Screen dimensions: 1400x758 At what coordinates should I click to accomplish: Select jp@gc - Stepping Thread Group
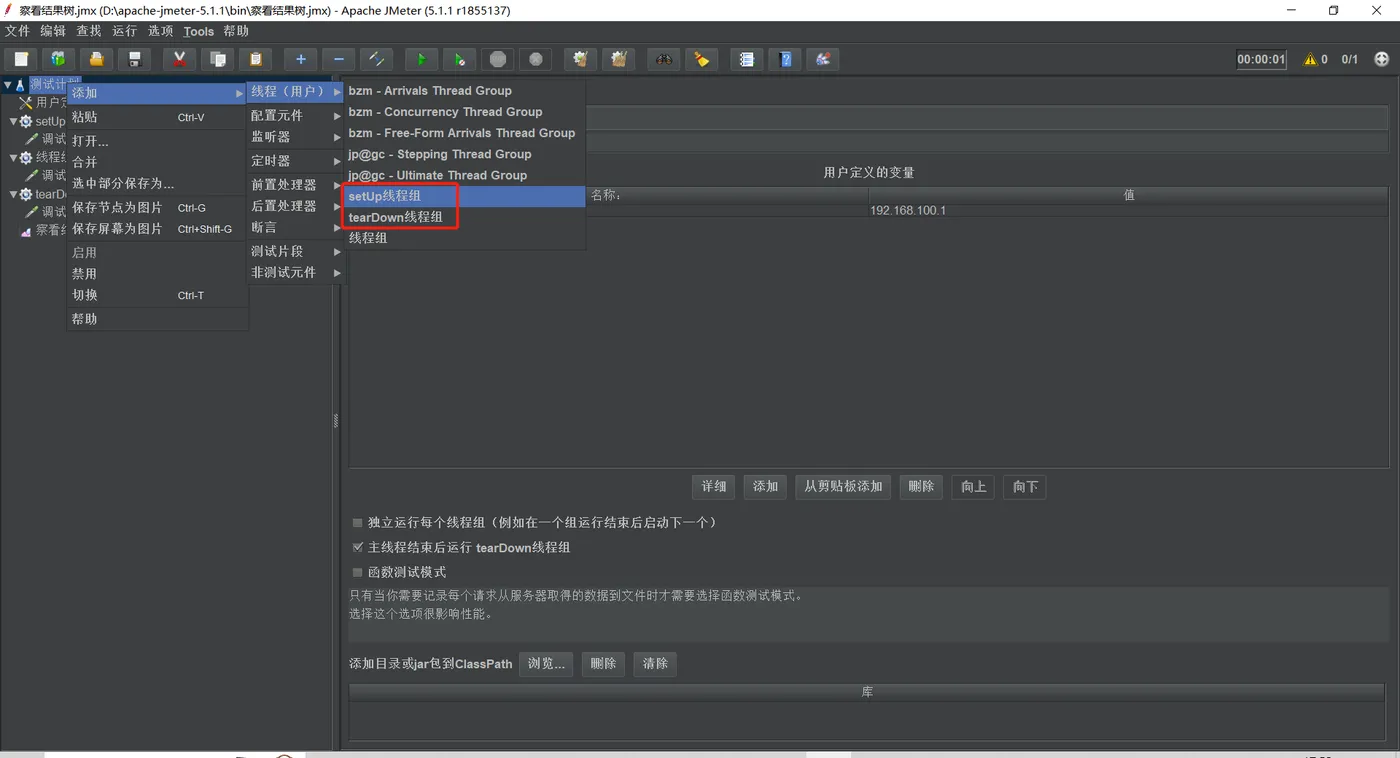(x=464, y=154)
